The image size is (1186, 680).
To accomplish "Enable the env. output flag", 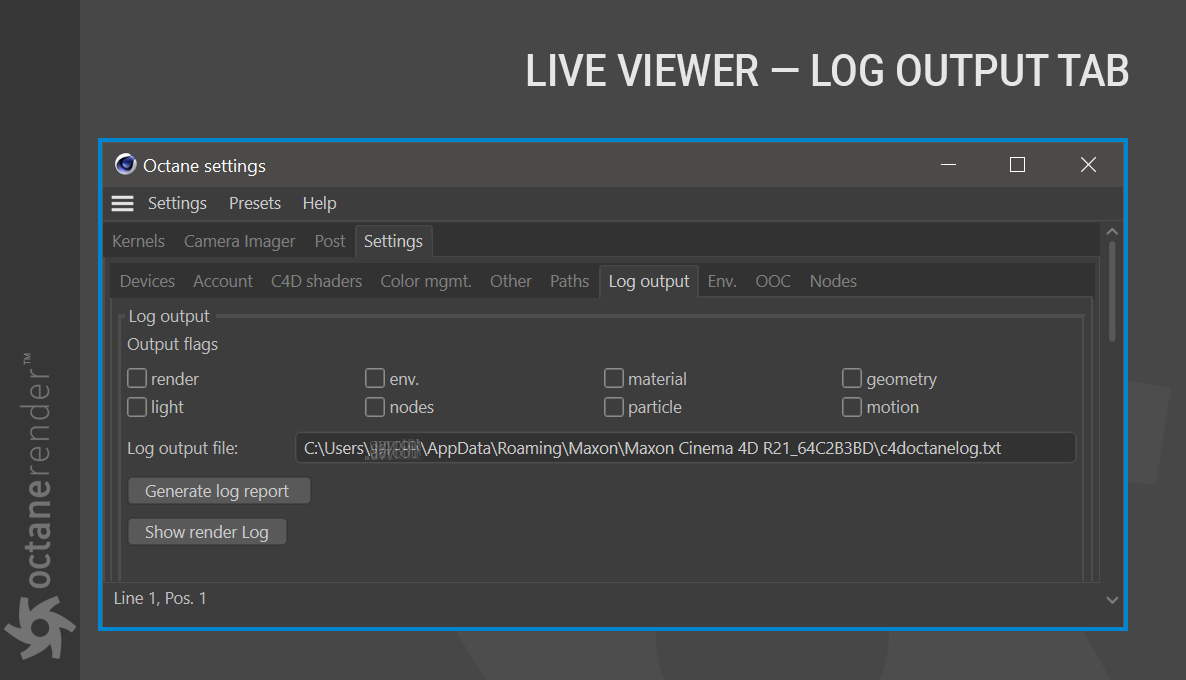I will click(375, 378).
